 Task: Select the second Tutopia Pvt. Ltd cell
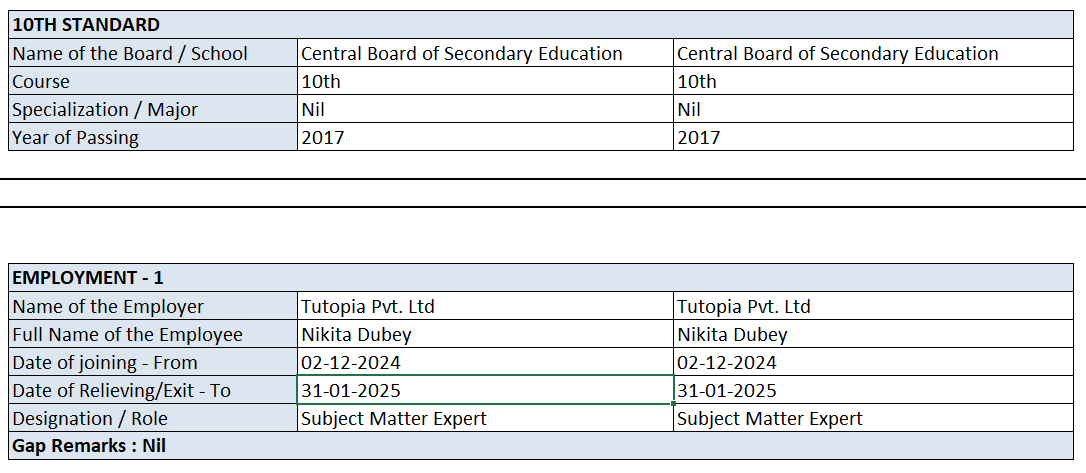coord(744,307)
